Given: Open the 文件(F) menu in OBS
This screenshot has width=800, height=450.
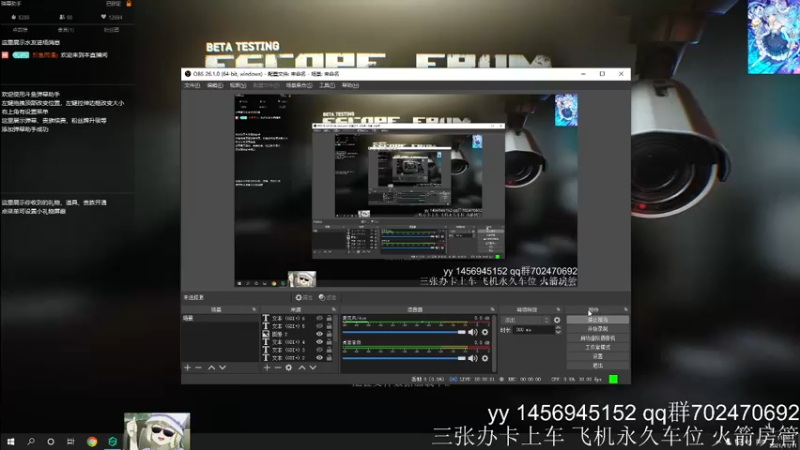Looking at the screenshot, I should (192, 85).
